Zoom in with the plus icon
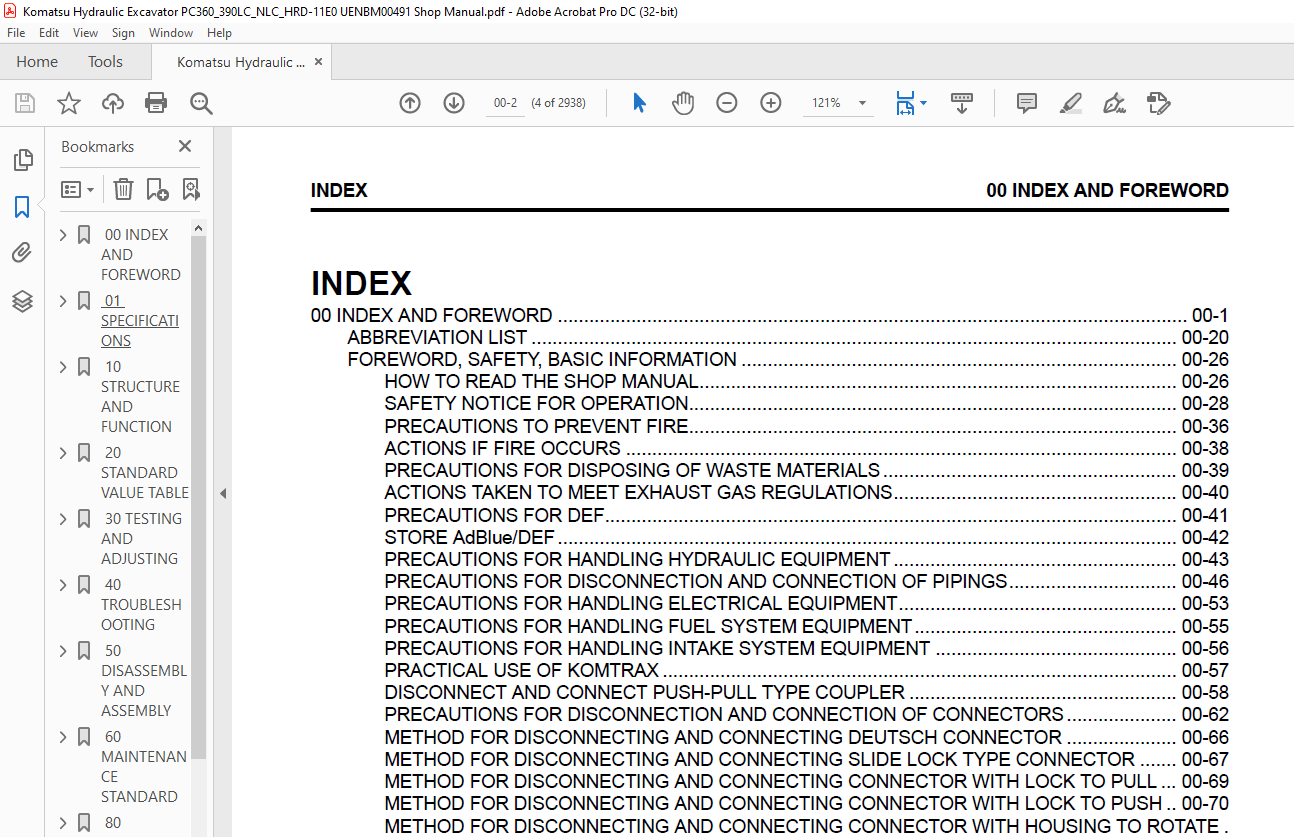This screenshot has width=1294, height=837. [771, 103]
